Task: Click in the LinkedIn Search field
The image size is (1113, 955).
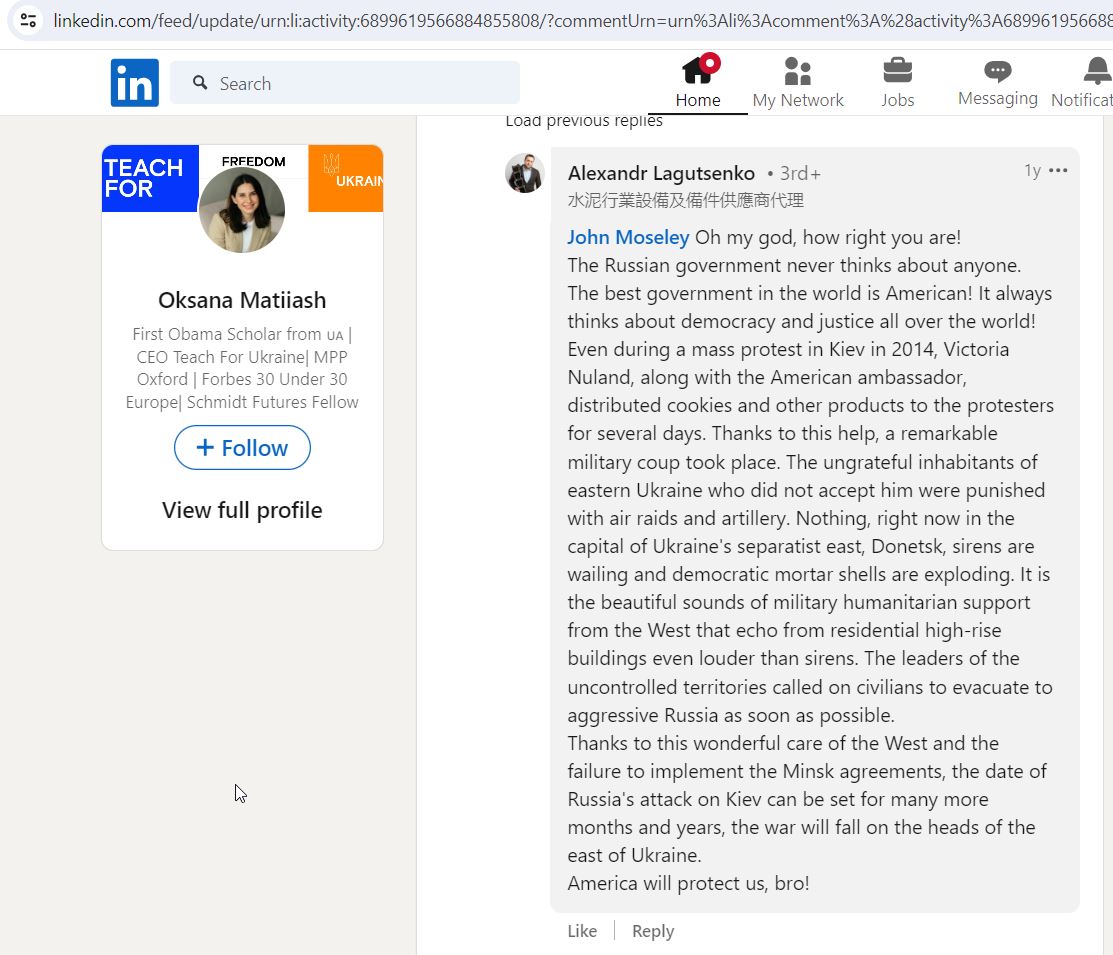Action: (x=345, y=83)
